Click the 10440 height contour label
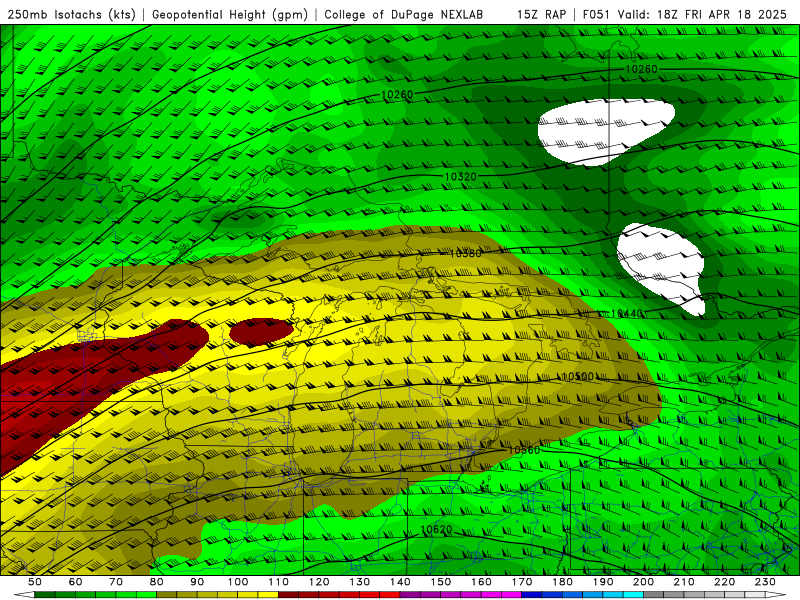 (x=627, y=313)
